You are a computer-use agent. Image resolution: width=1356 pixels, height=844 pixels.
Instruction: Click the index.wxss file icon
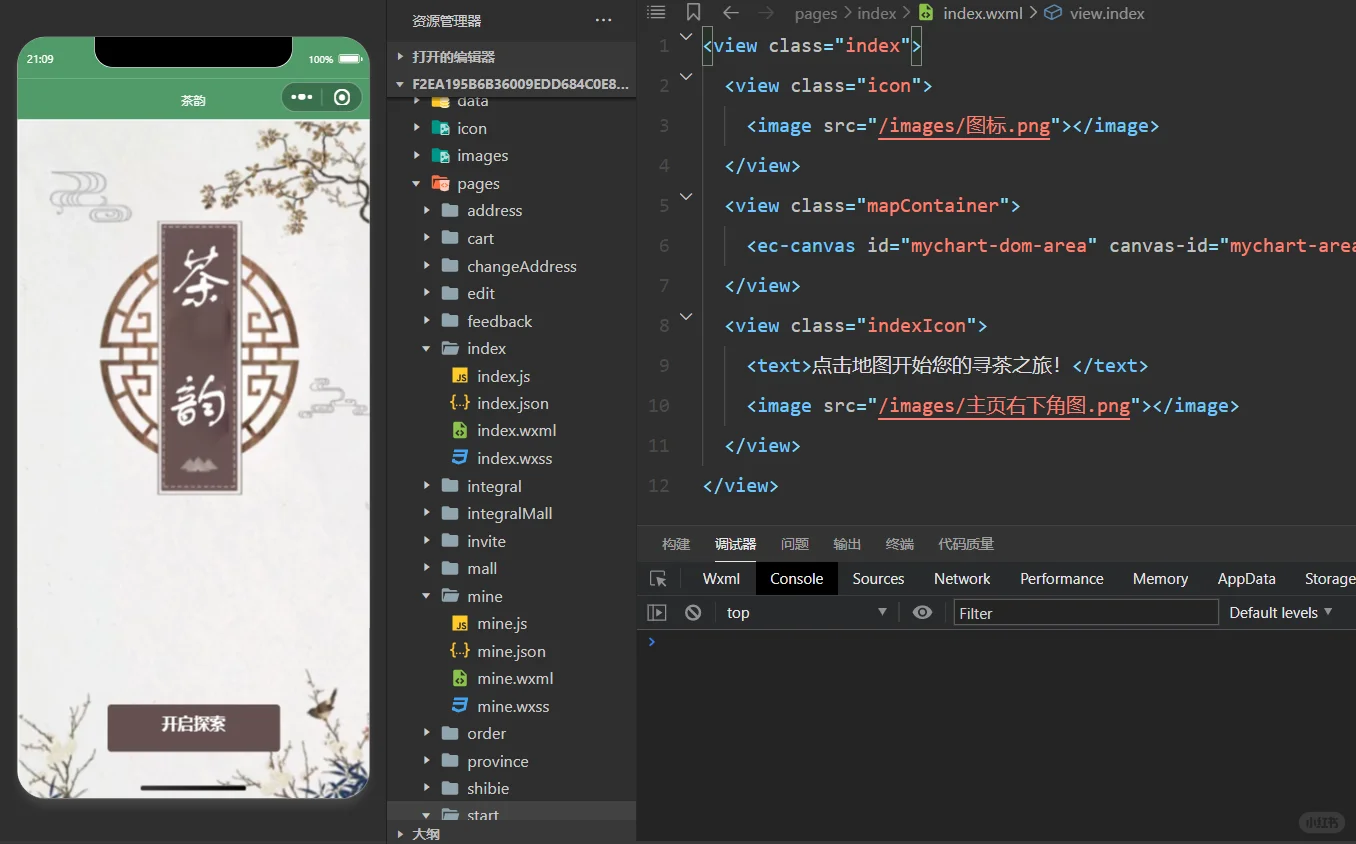point(460,459)
